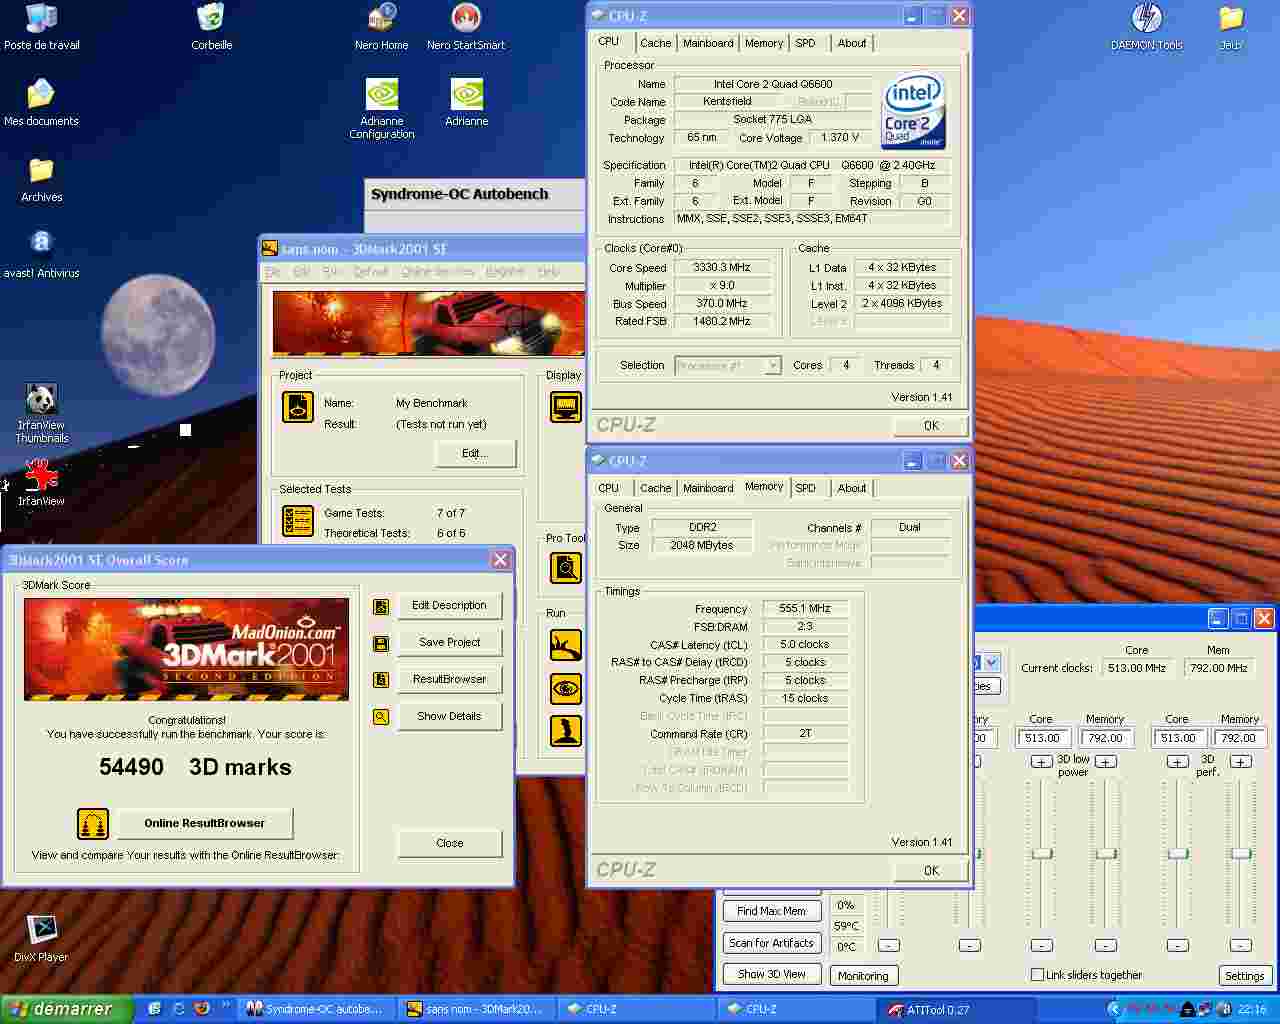Open the Monitoring button in ATITool
The image size is (1280, 1024).
863,976
